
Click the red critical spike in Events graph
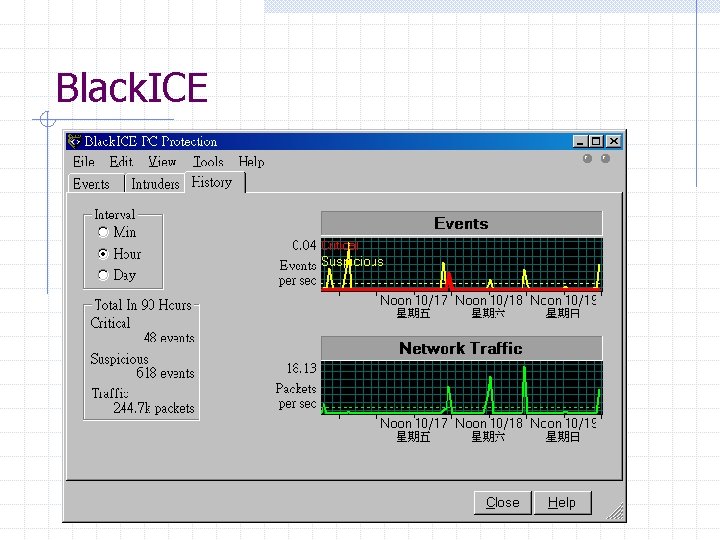(x=450, y=281)
